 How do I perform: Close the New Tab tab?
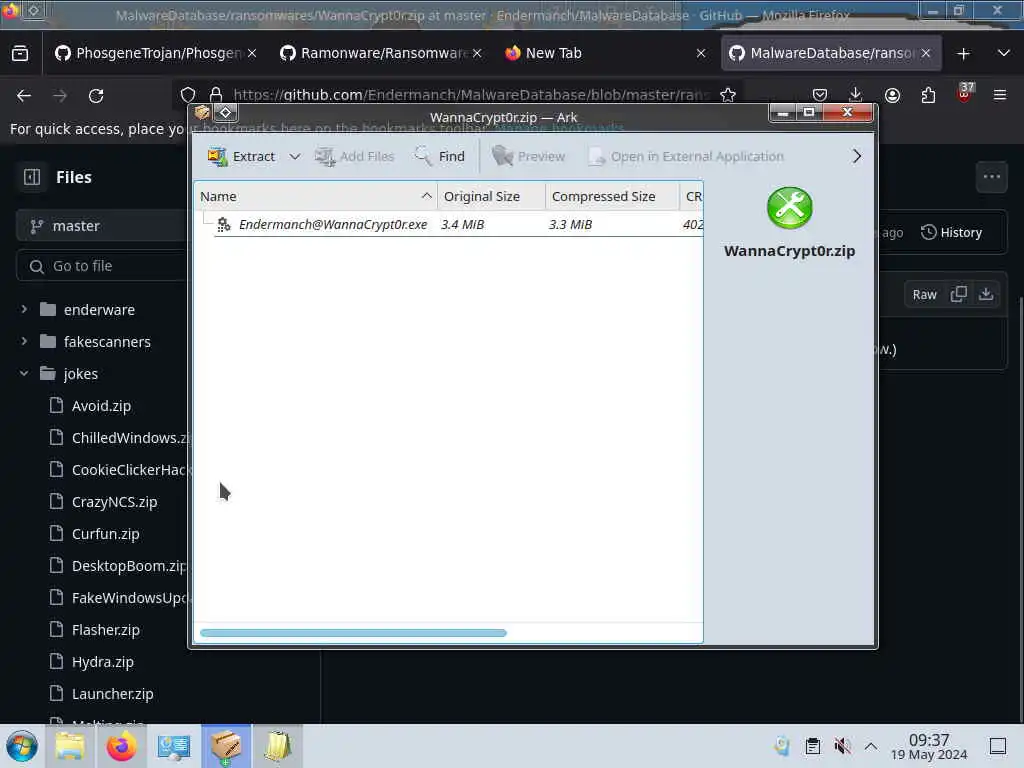pos(701,53)
